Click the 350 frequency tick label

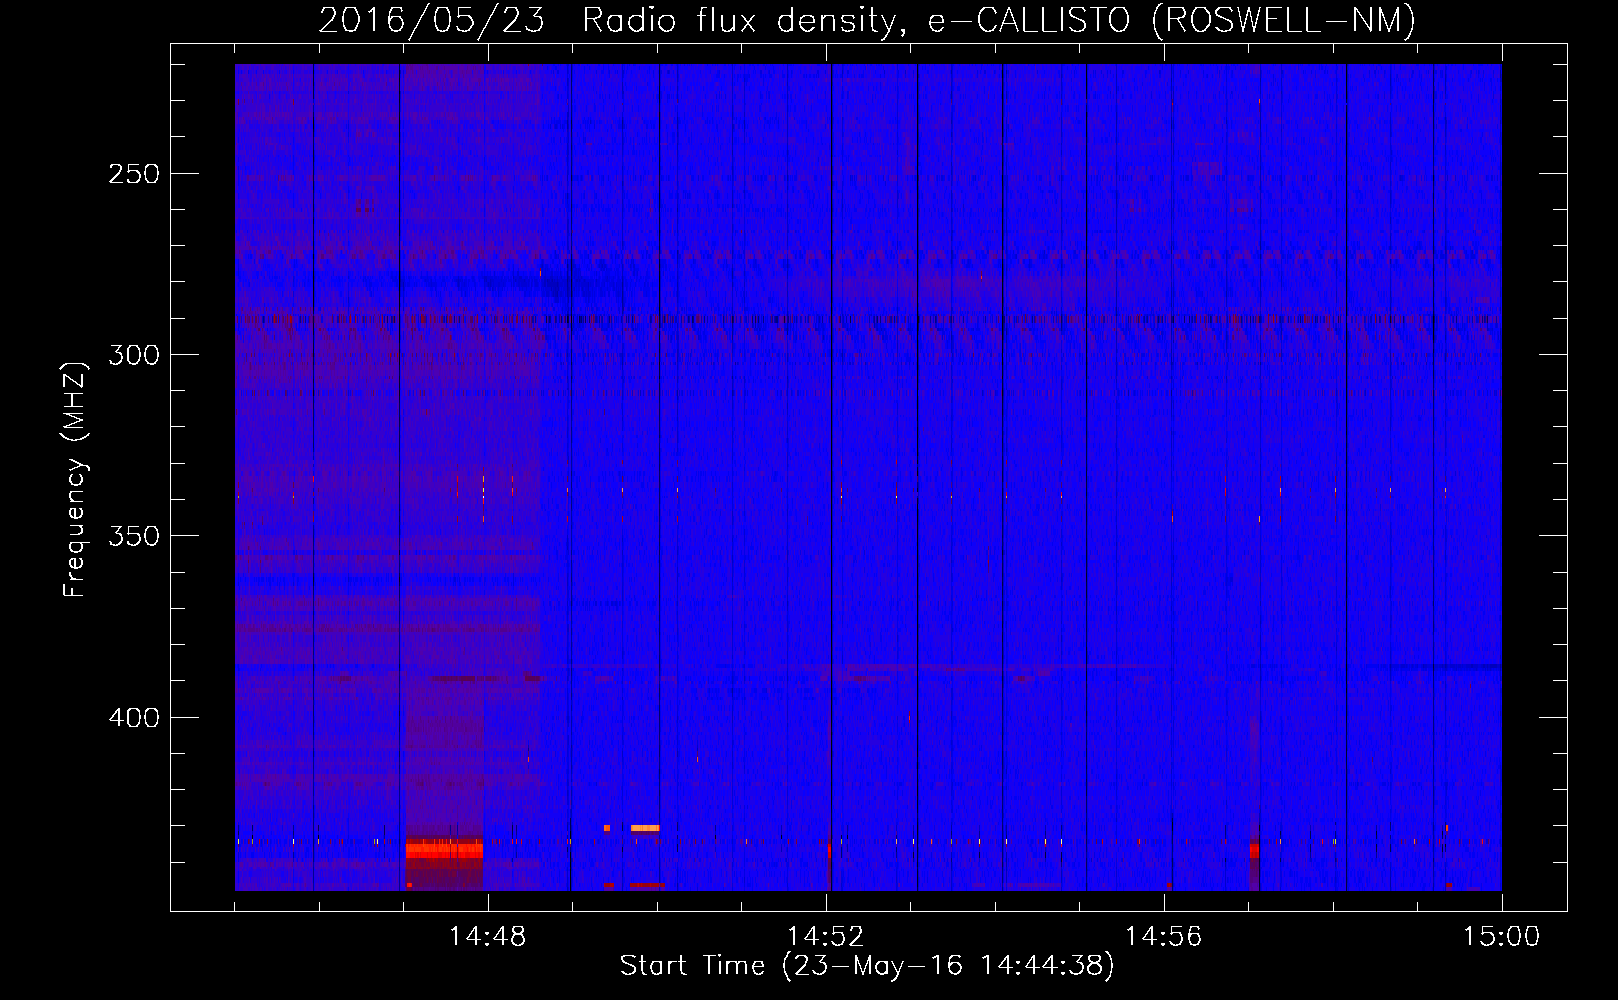coord(134,536)
